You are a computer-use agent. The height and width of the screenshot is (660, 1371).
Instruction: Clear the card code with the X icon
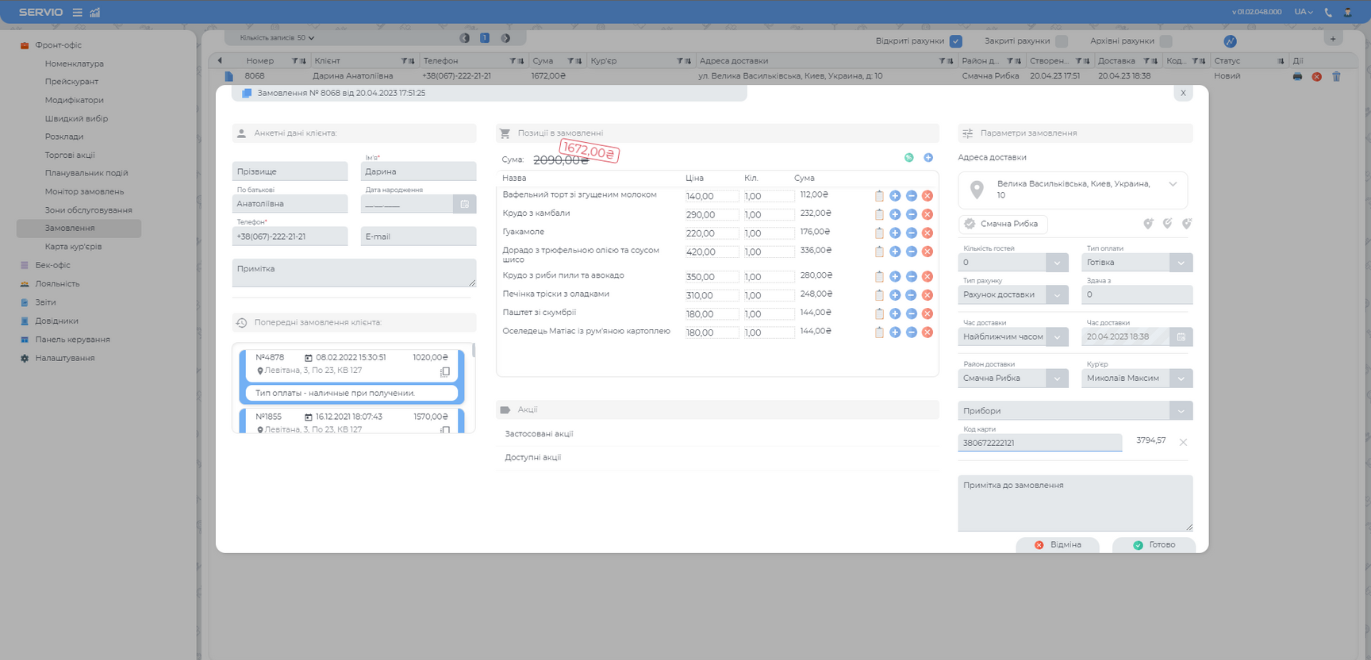pyautogui.click(x=1183, y=442)
